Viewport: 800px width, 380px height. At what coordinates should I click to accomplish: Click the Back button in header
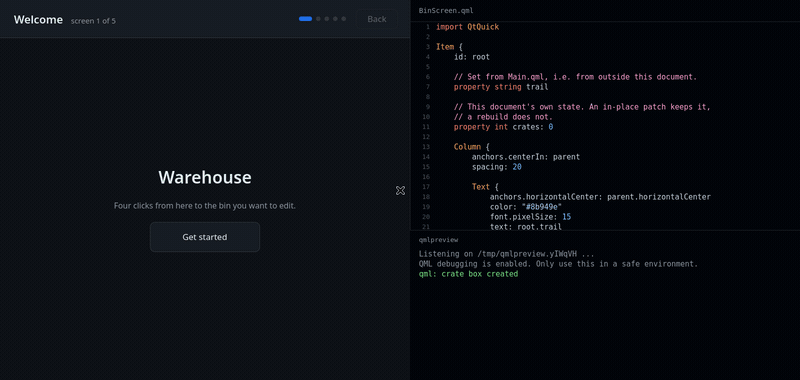coord(377,19)
